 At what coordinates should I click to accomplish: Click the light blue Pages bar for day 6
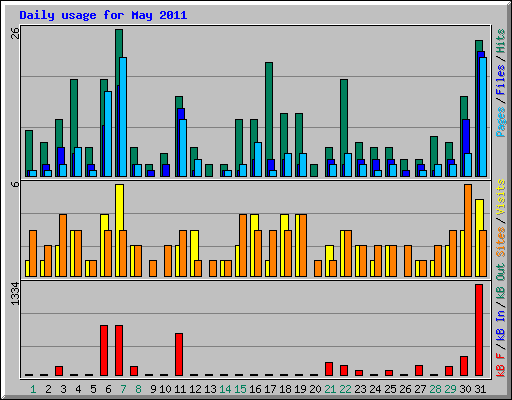click(108, 134)
